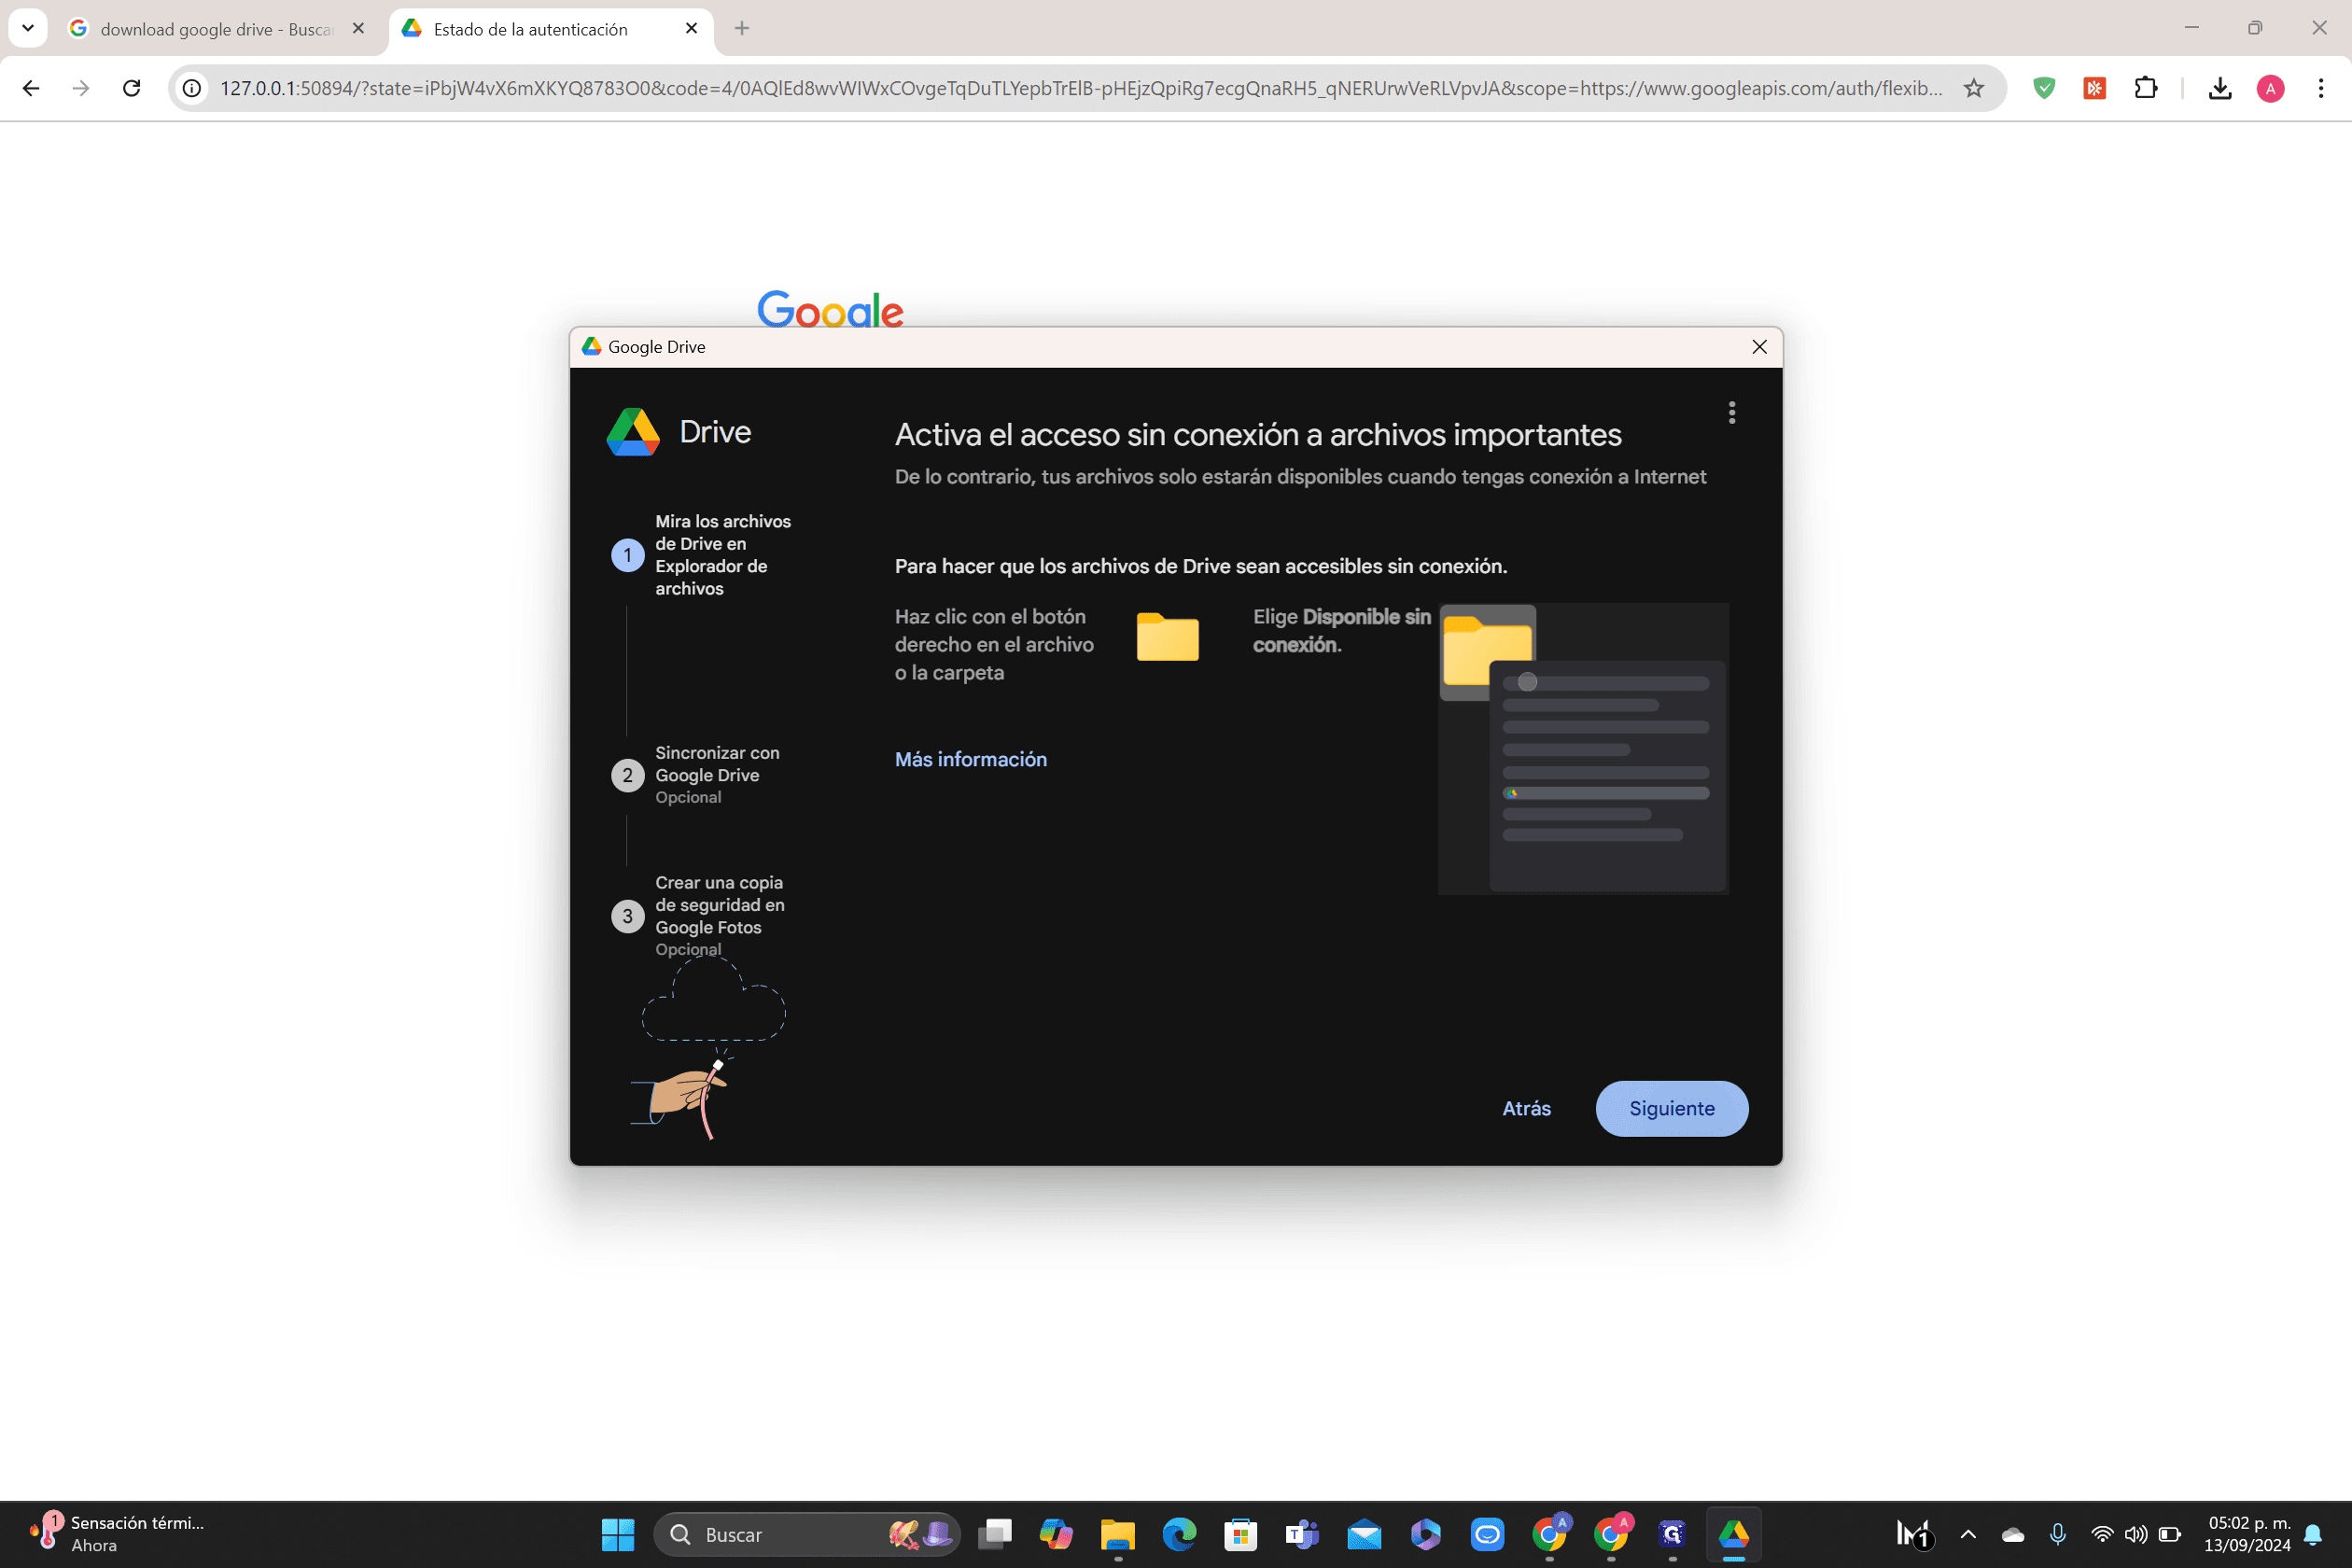
Task: Go back with the Atrás button
Action: click(1526, 1108)
